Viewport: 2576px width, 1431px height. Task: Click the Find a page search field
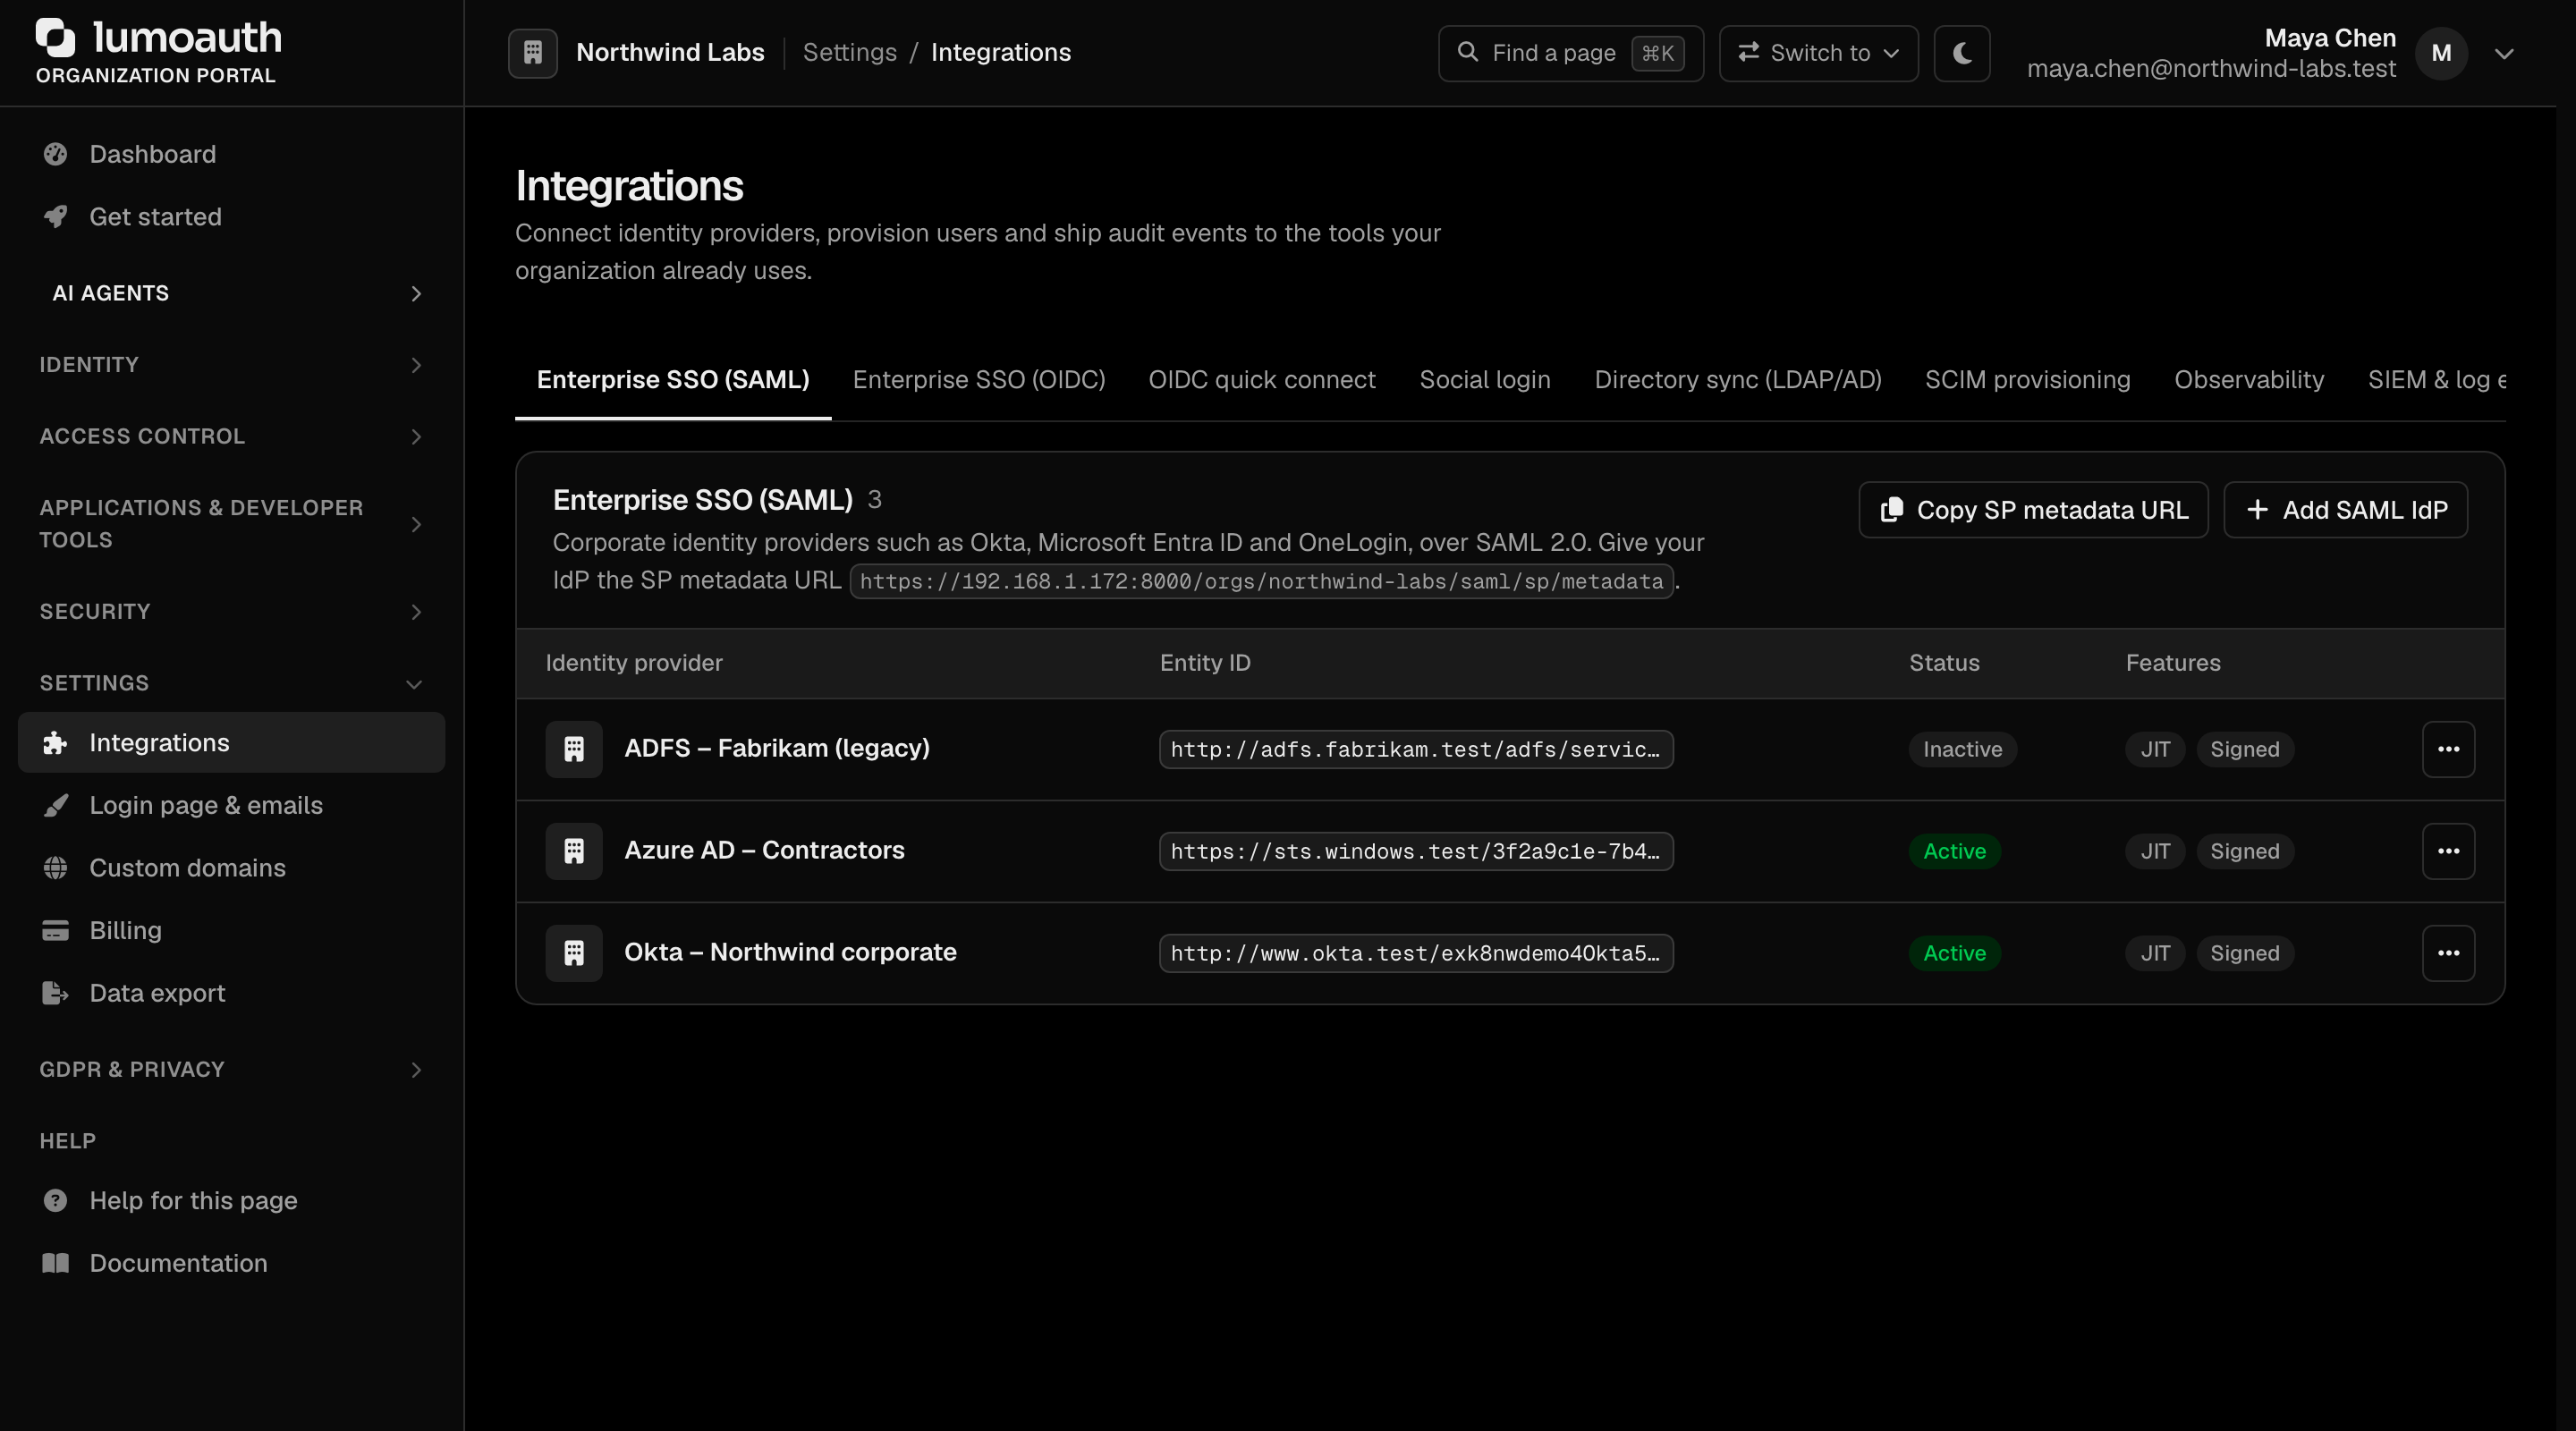click(x=1570, y=53)
